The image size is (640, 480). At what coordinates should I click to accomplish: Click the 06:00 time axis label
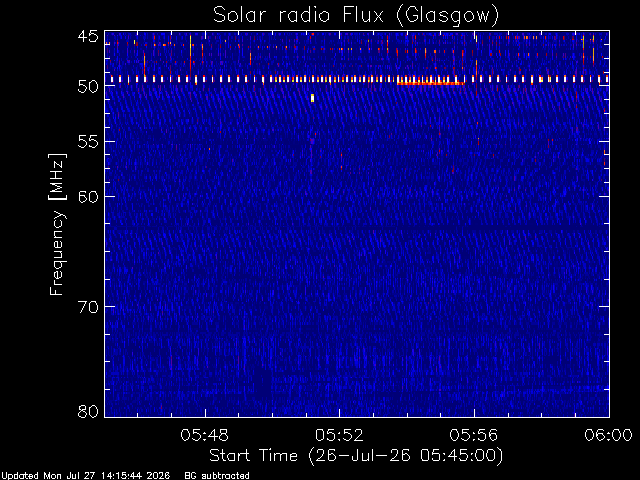tap(609, 435)
